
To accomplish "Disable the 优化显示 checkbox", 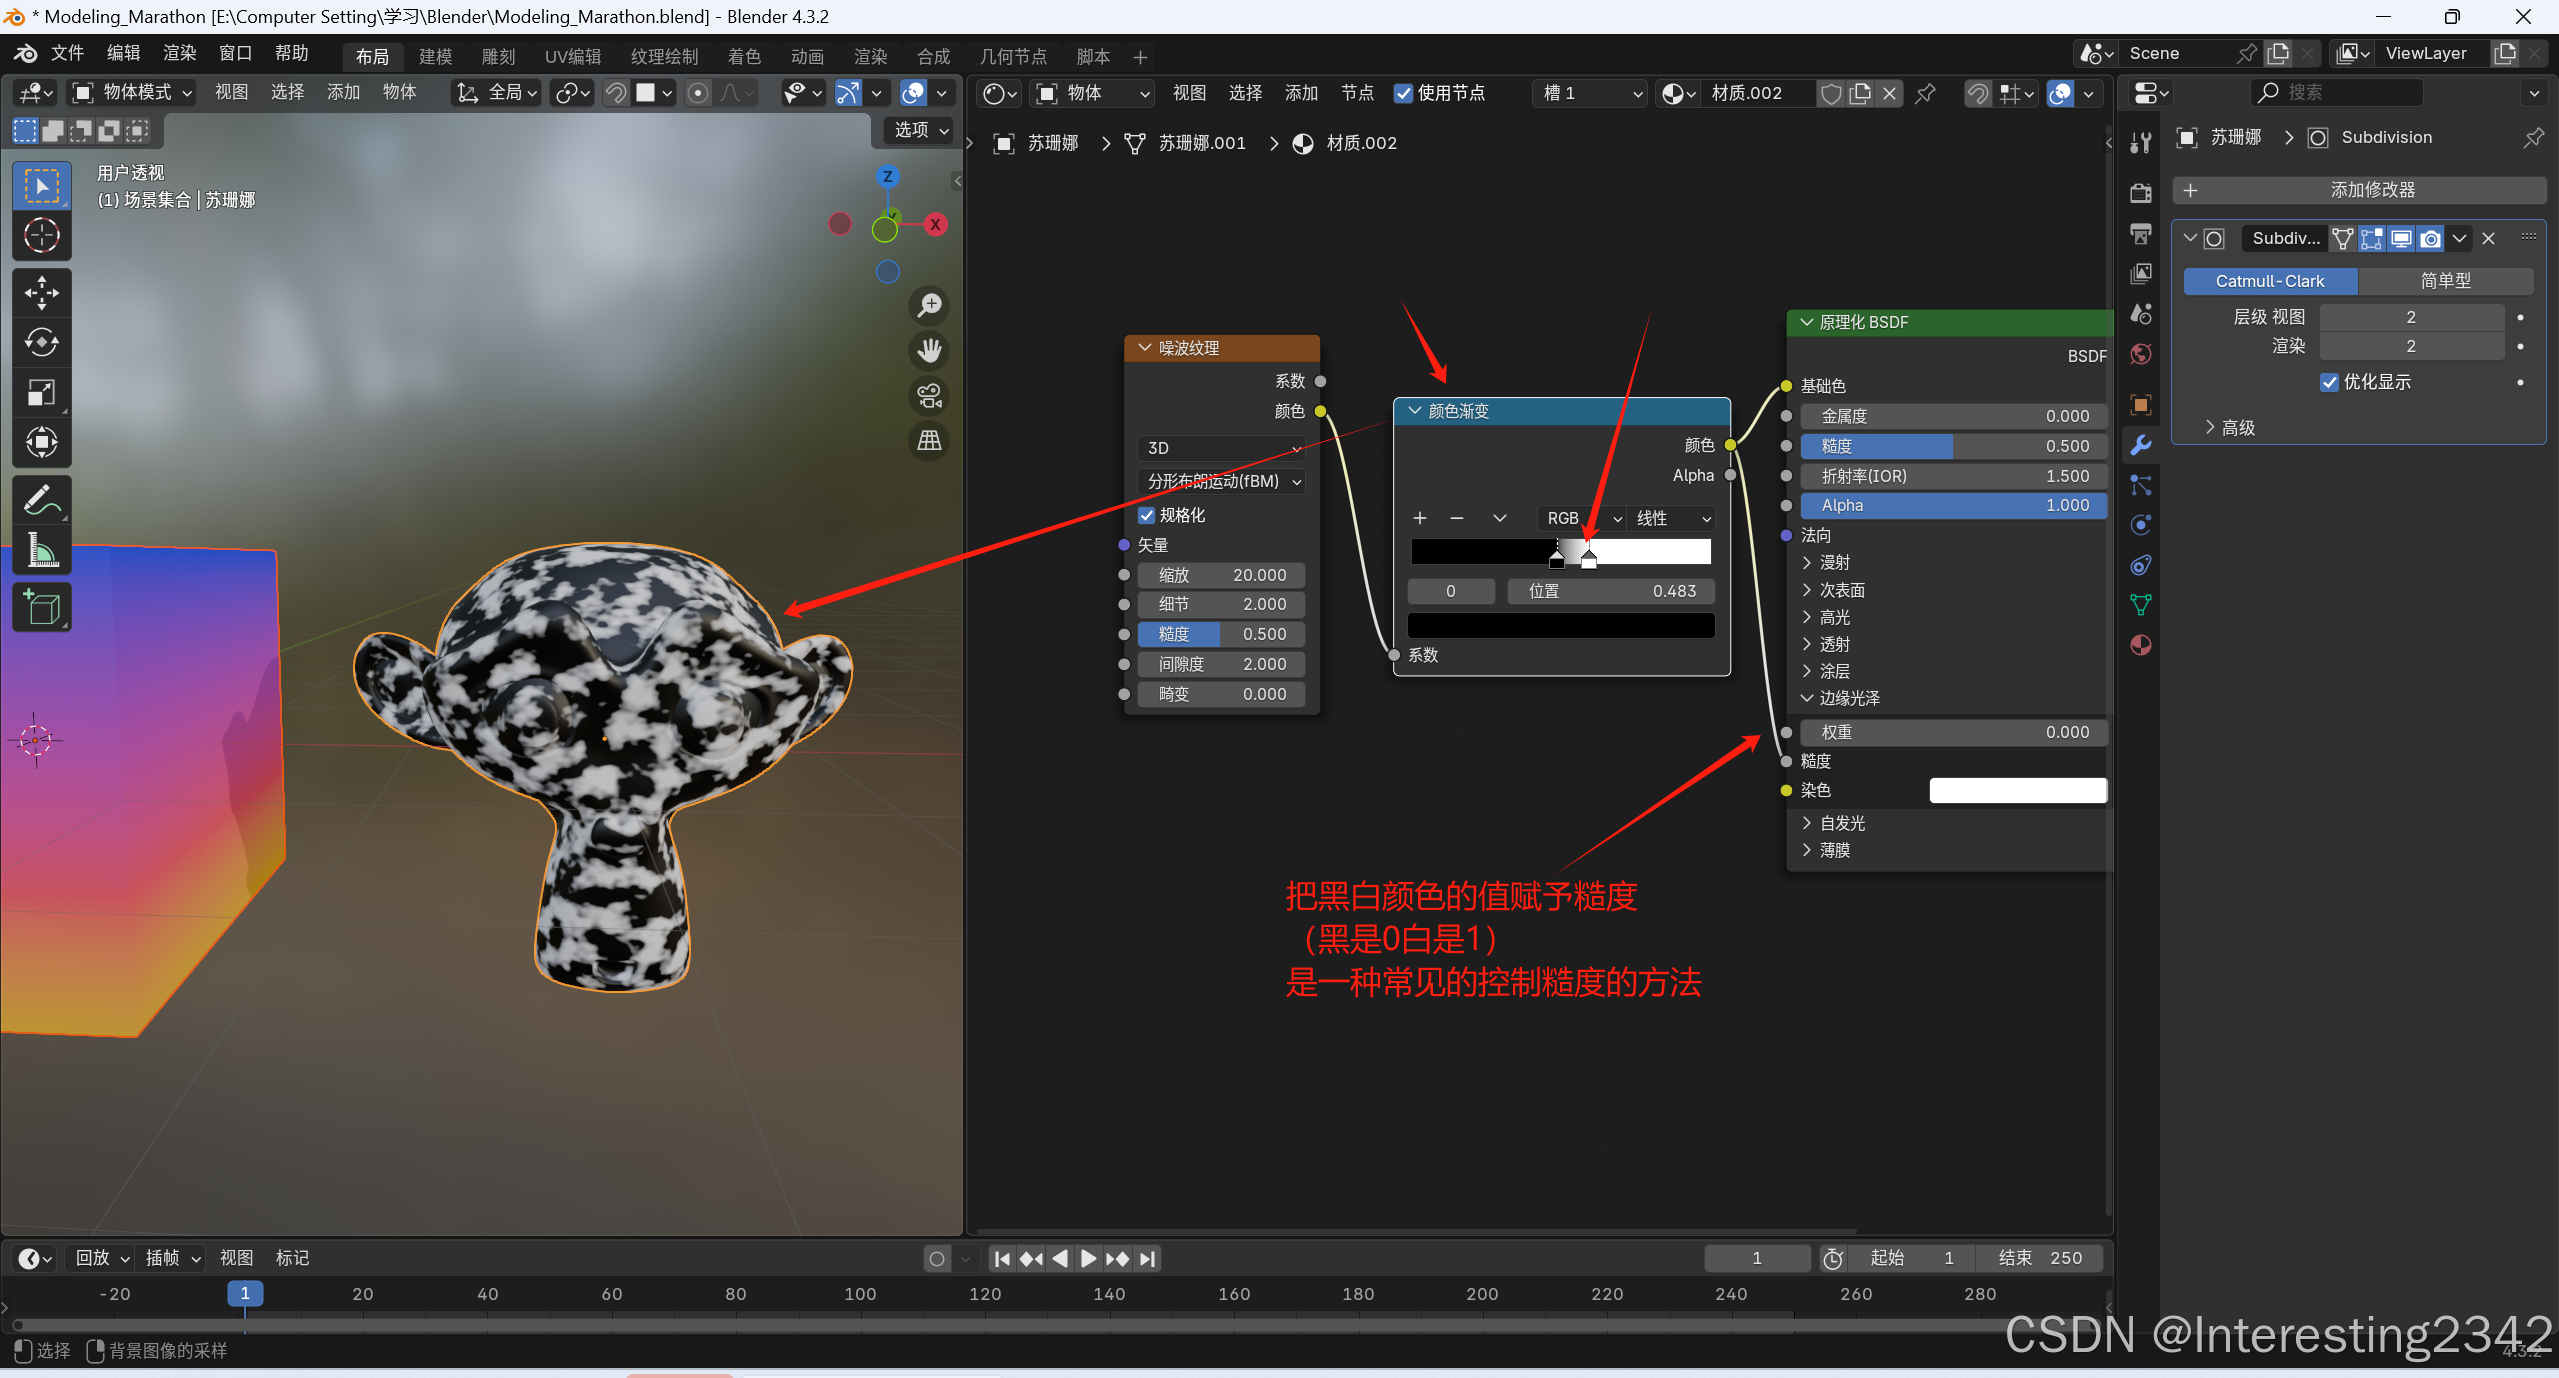I will coord(2329,382).
